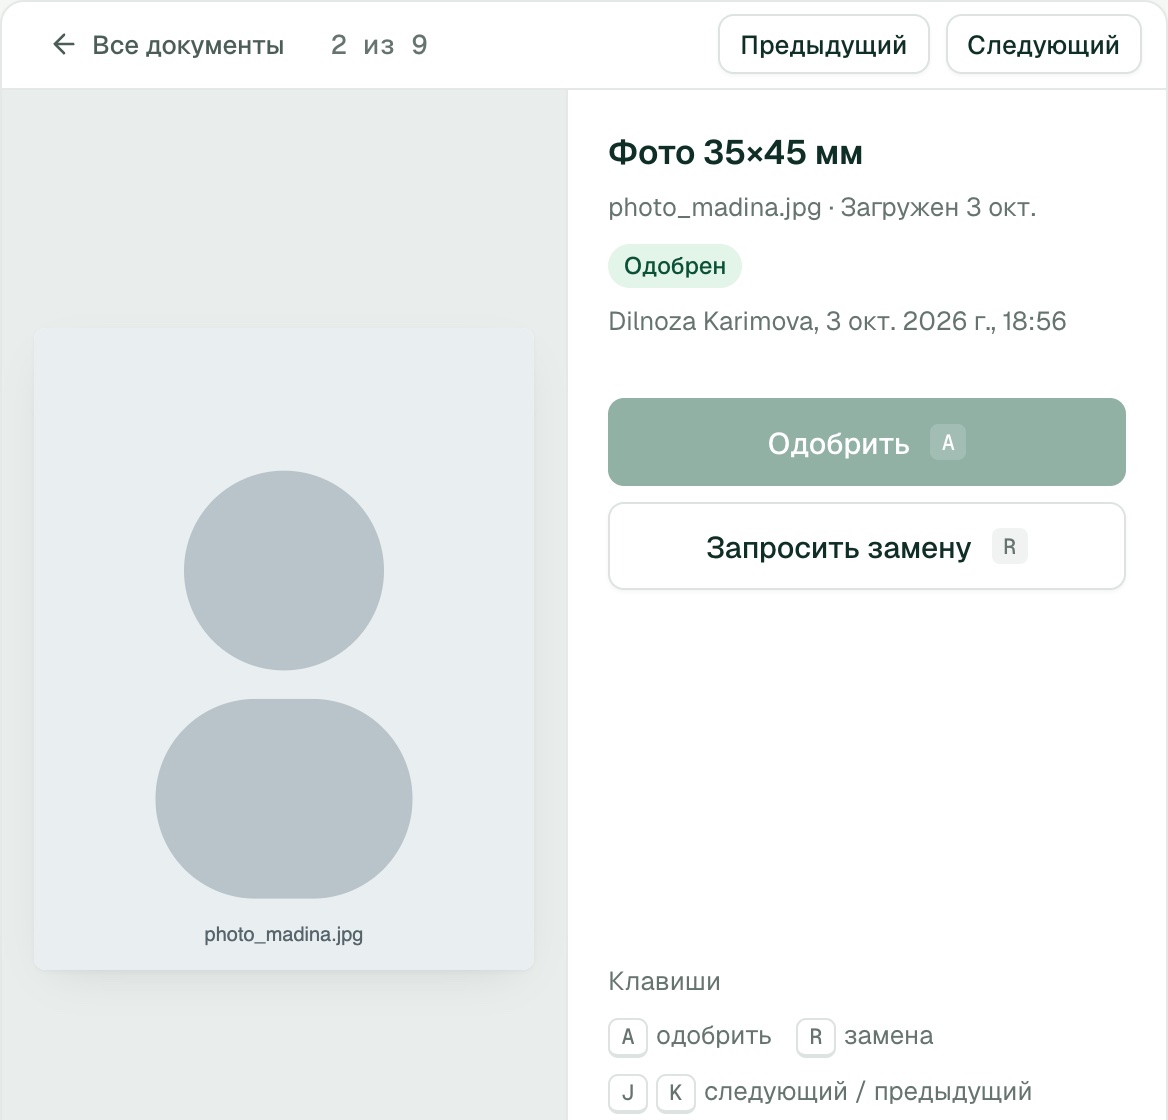Click the Одобрить button

(866, 442)
